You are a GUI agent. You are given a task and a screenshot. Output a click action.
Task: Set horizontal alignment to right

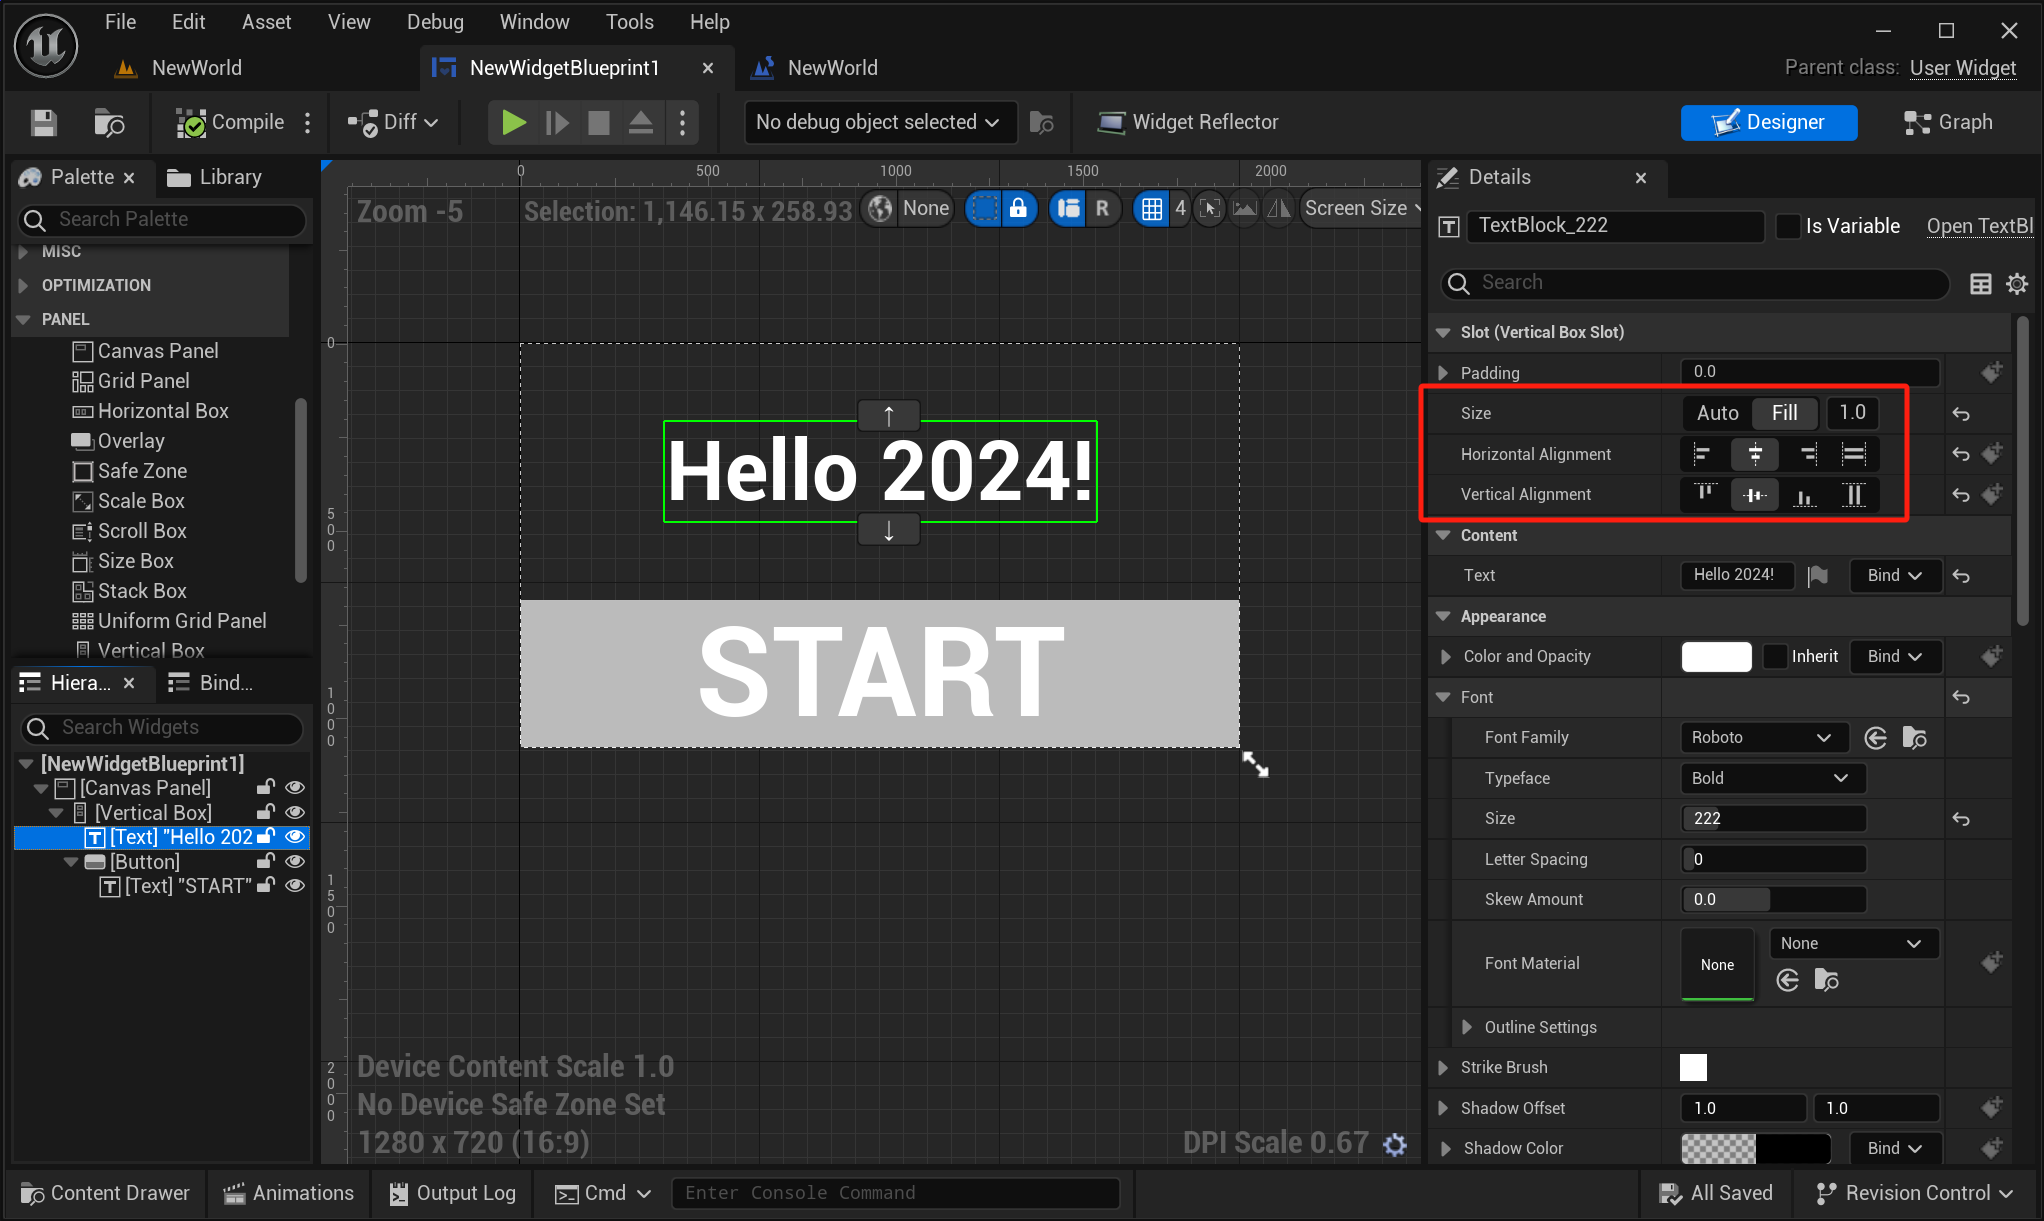(x=1808, y=454)
